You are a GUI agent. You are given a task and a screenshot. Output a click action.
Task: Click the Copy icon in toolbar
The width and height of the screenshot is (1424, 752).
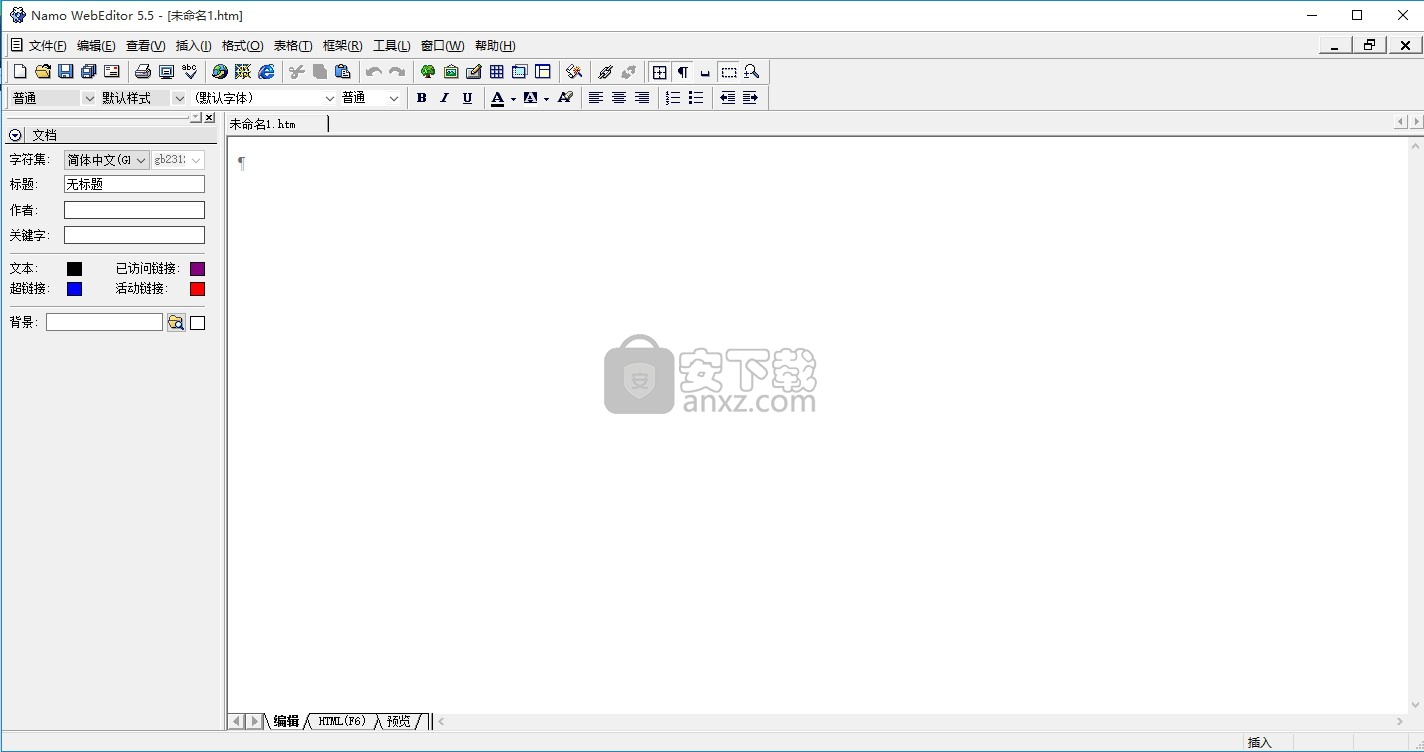click(x=319, y=71)
